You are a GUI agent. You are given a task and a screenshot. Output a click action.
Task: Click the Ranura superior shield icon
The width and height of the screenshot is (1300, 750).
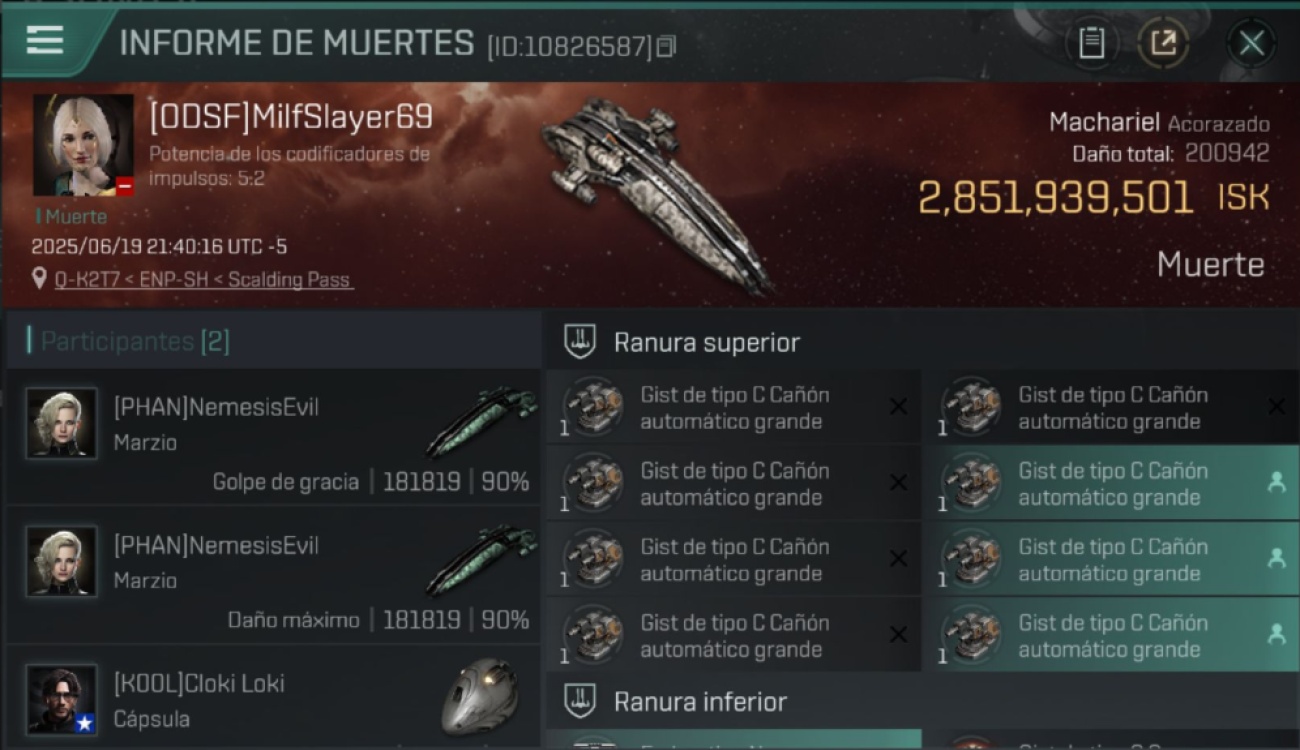580,342
